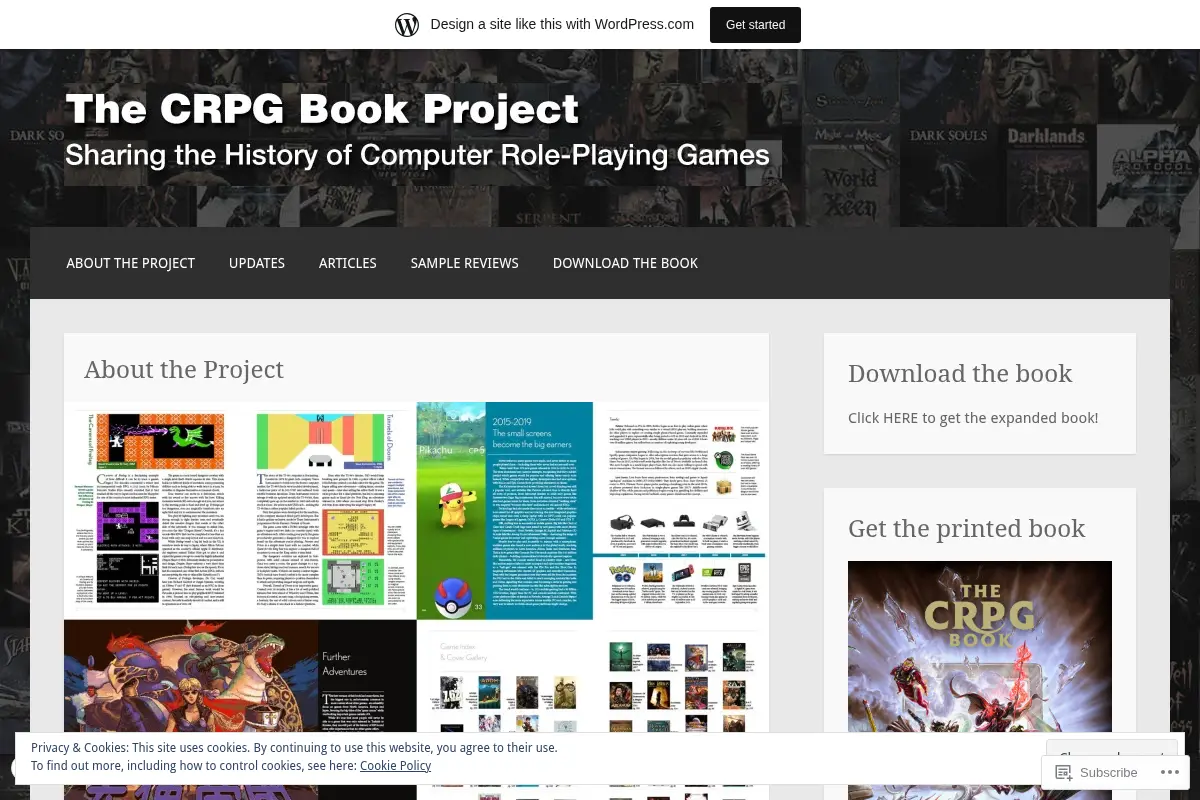Open the Download the Book menu item
This screenshot has width=1200, height=800.
(x=625, y=263)
